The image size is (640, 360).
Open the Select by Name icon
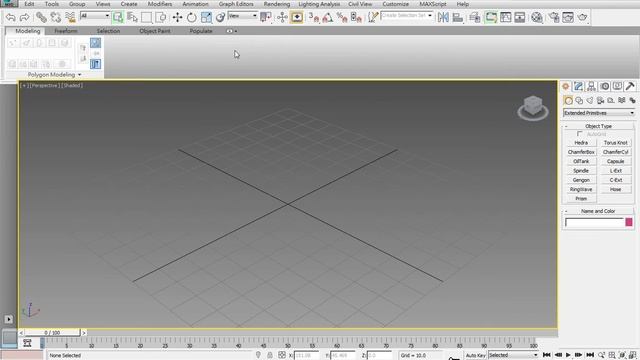pyautogui.click(x=132, y=17)
